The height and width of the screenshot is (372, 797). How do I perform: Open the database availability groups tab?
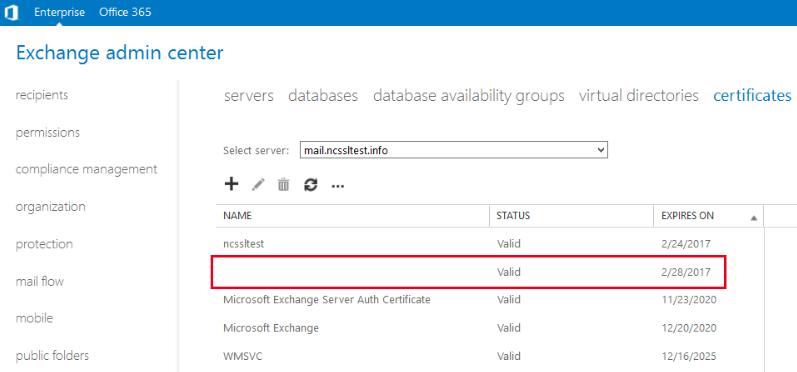click(x=469, y=96)
